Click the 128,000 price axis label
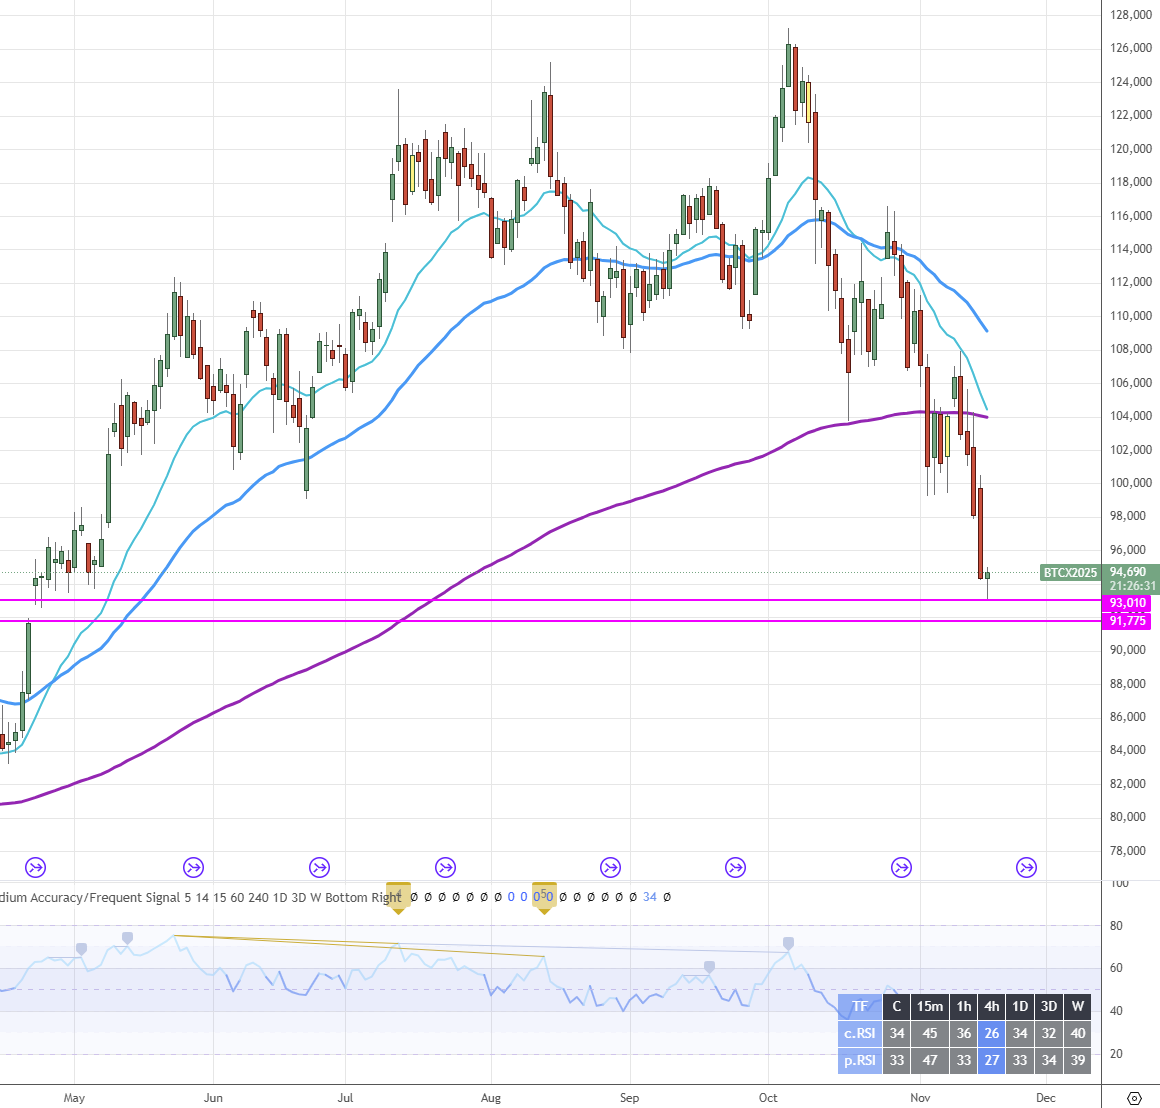 click(x=1131, y=15)
